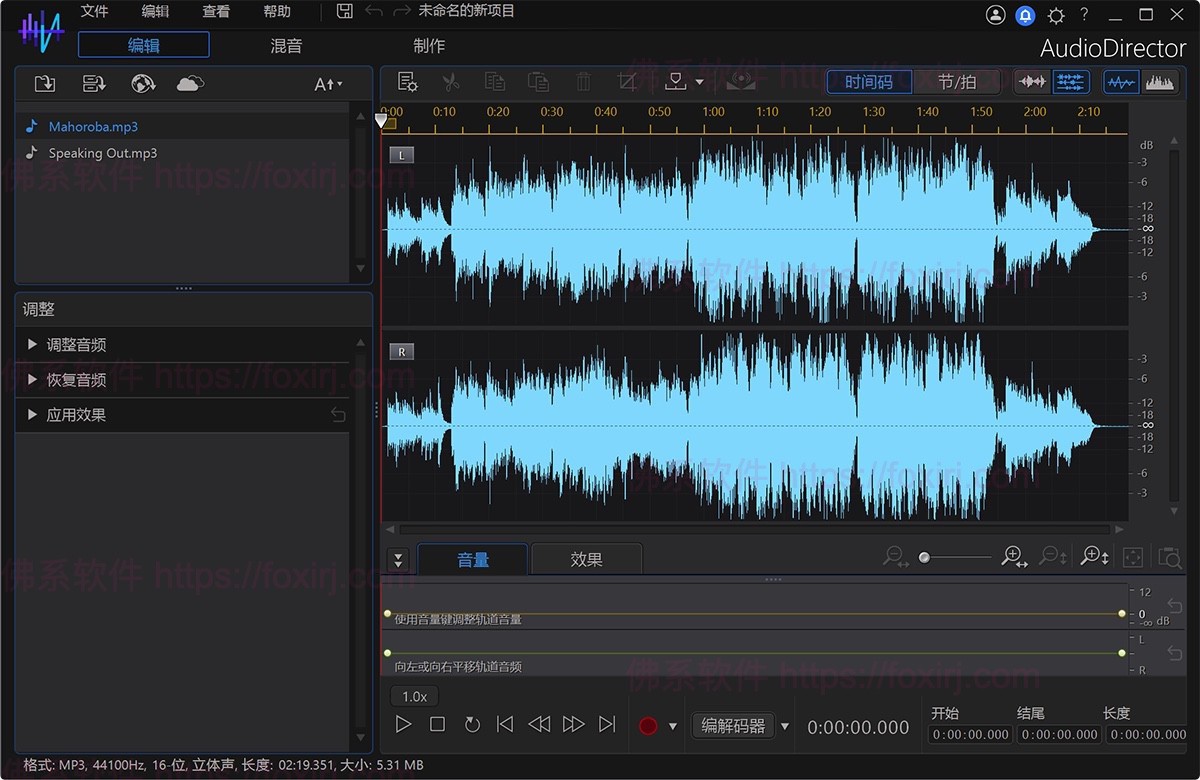
Task: Select the Speaking Out.mp3 file
Action: [x=100, y=152]
